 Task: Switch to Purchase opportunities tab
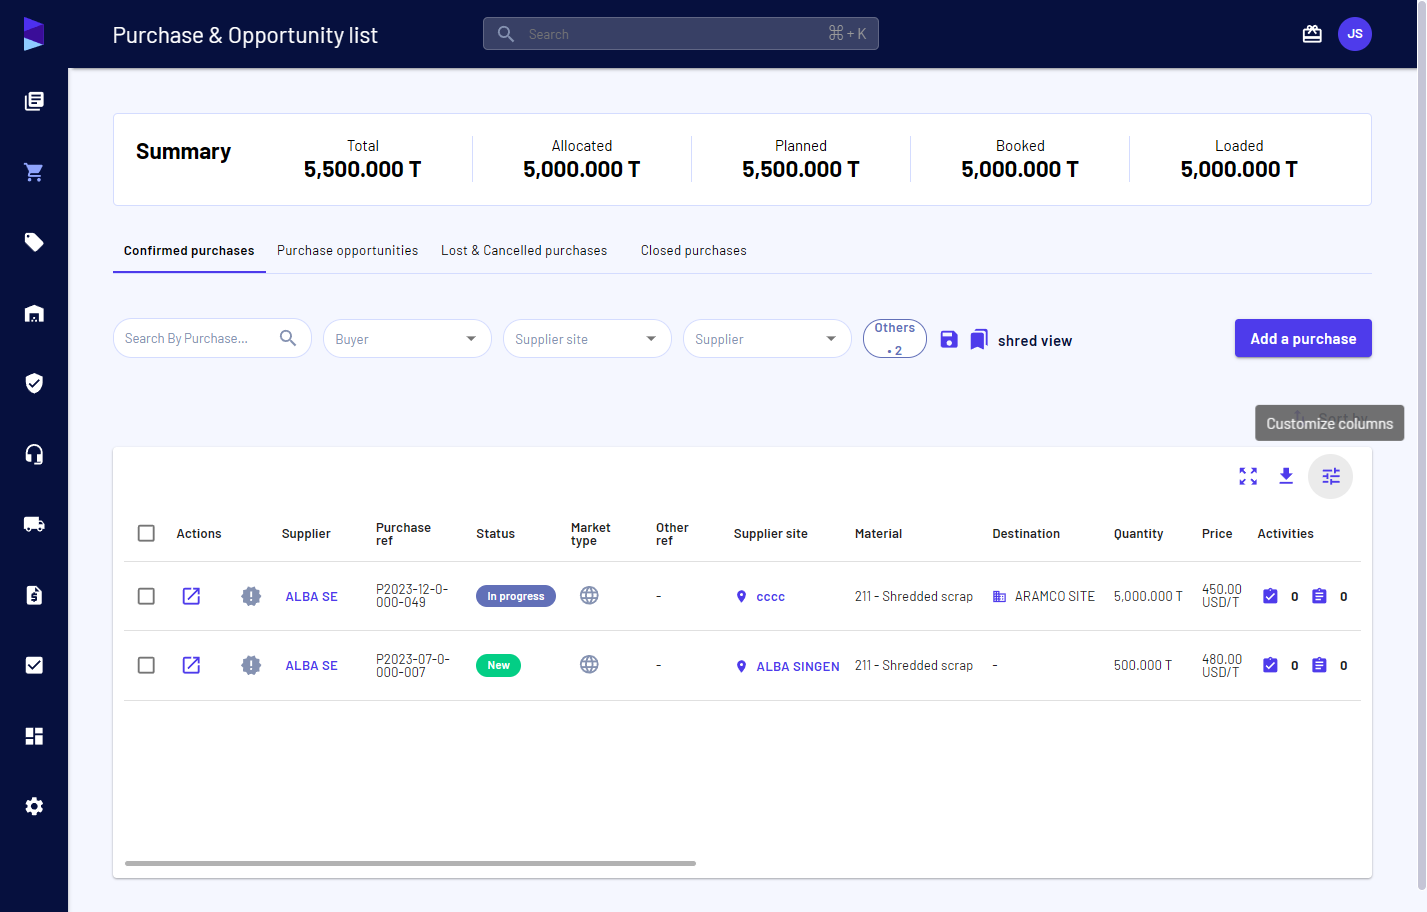pos(348,251)
